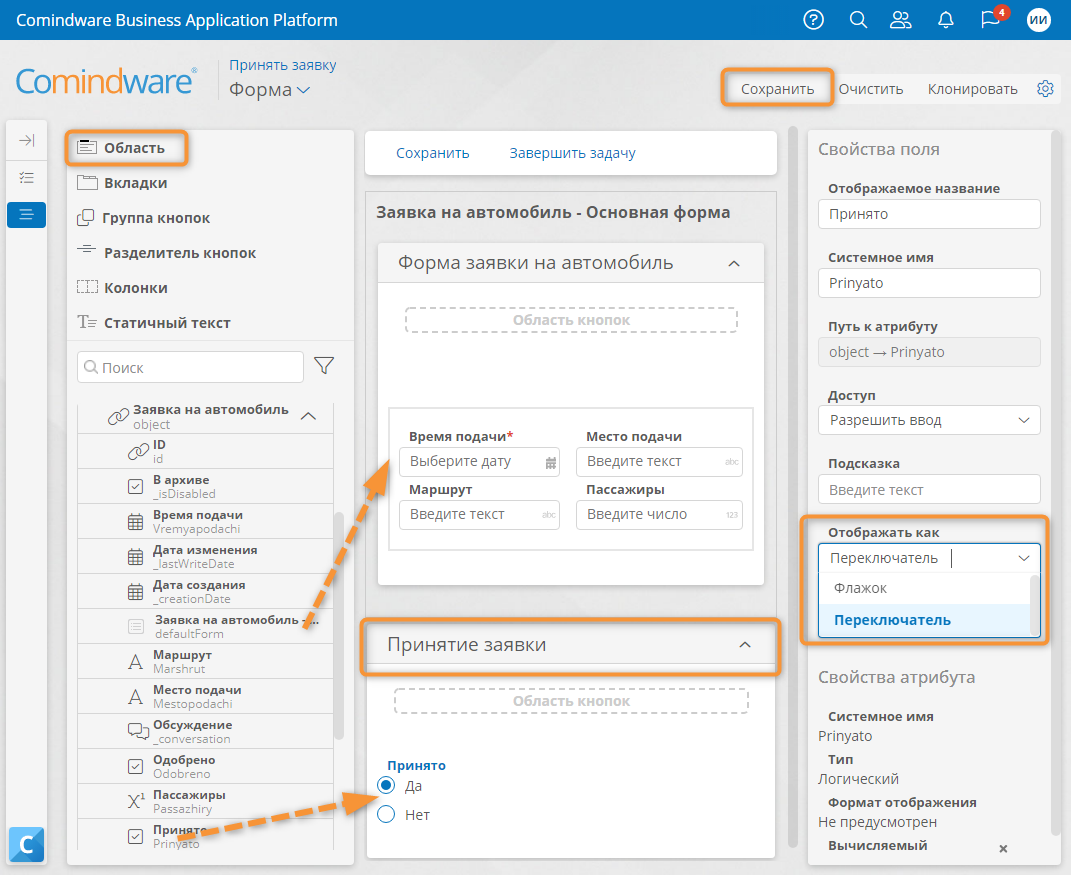
Task: Choose Переключатель from the display list
Action: [x=924, y=620]
